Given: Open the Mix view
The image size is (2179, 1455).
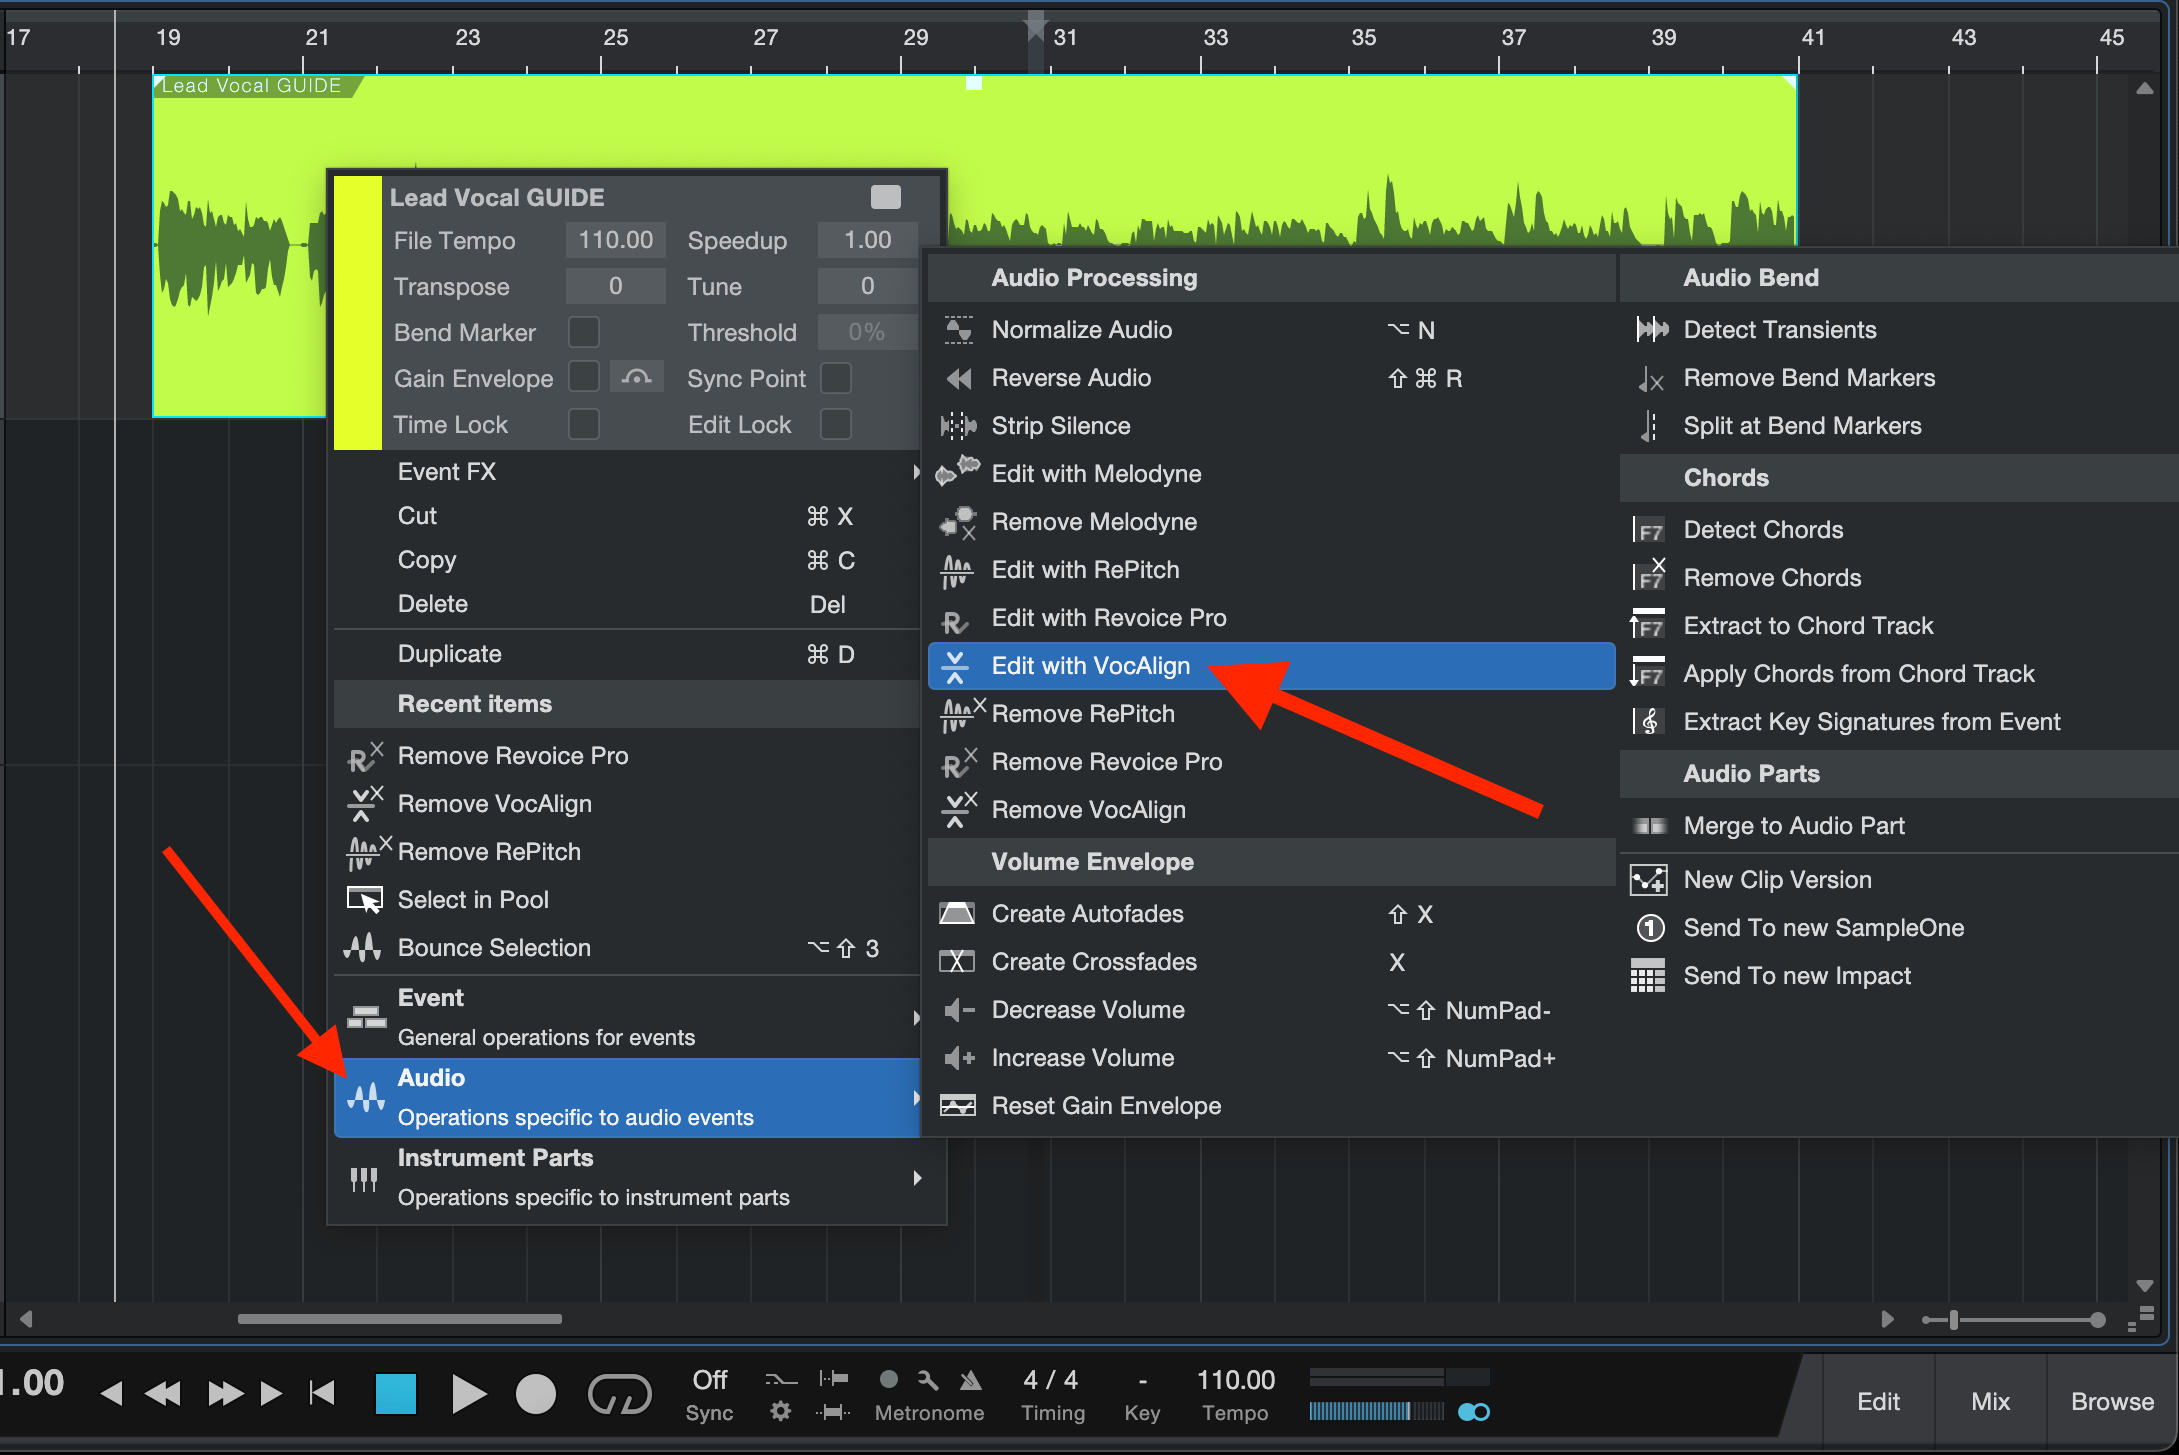Looking at the screenshot, I should coord(1988,1400).
